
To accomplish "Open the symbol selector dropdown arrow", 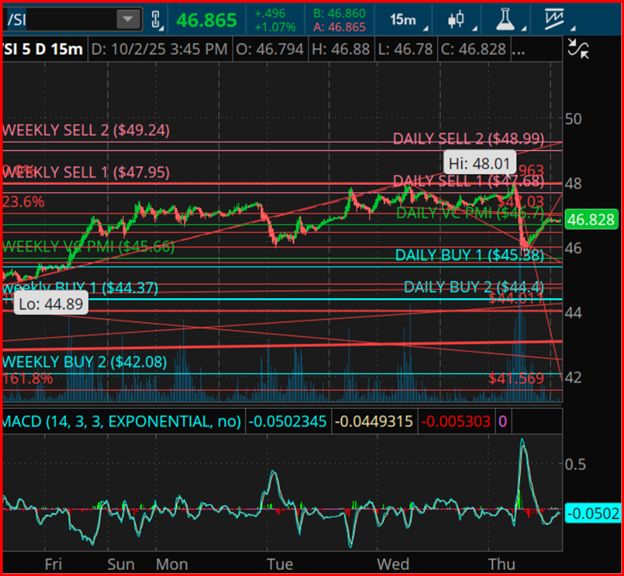I will (128, 20).
